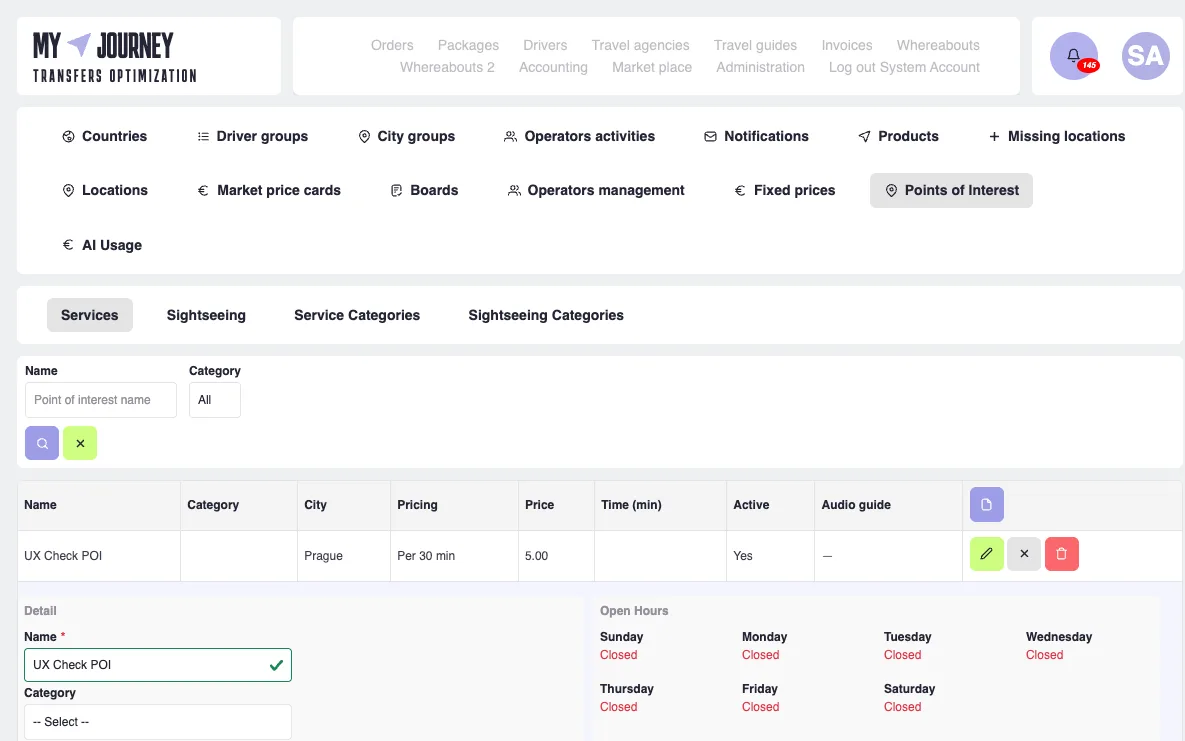1185x741 pixels.
Task: Open the notifications bell icon
Action: pos(1073,55)
